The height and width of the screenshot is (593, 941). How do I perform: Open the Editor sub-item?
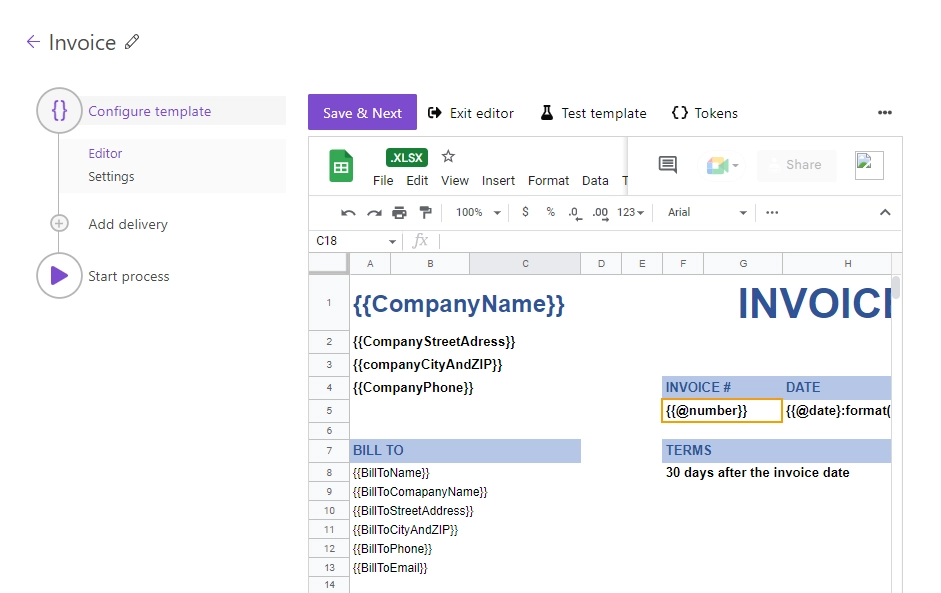pos(105,154)
